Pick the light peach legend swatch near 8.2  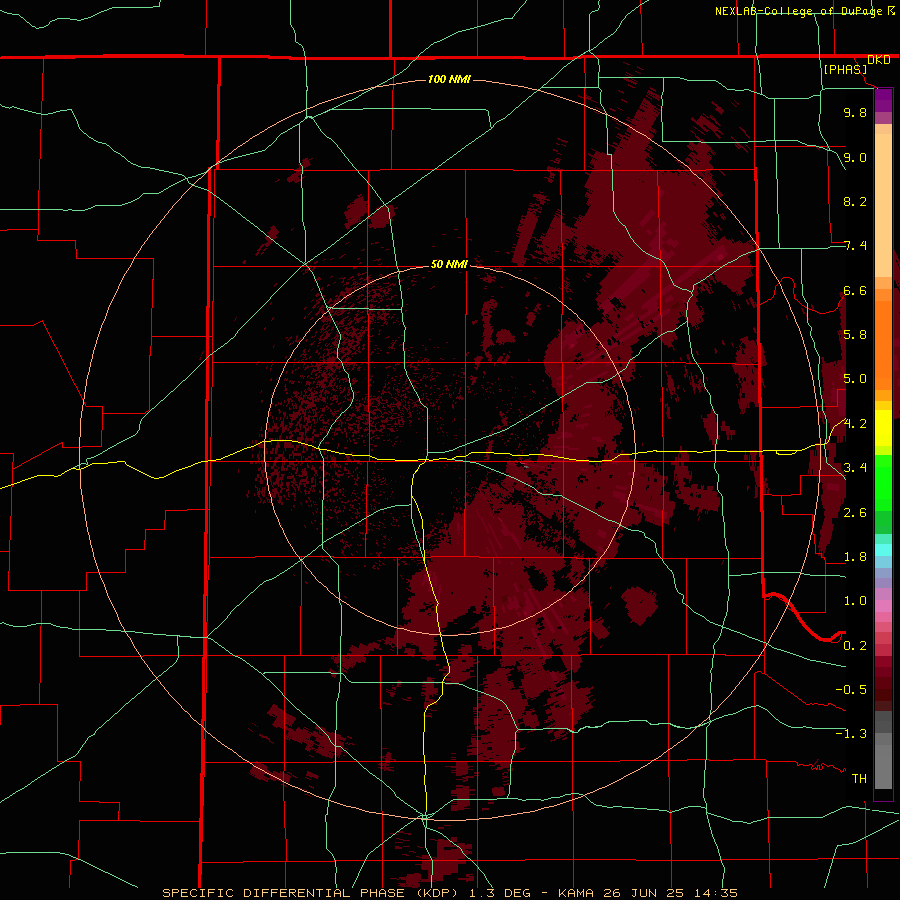coord(883,205)
